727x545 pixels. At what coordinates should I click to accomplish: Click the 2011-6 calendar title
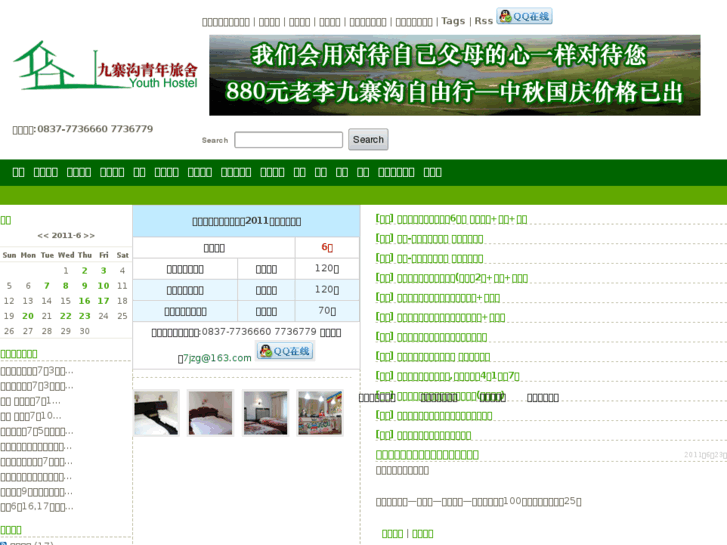tap(66, 236)
